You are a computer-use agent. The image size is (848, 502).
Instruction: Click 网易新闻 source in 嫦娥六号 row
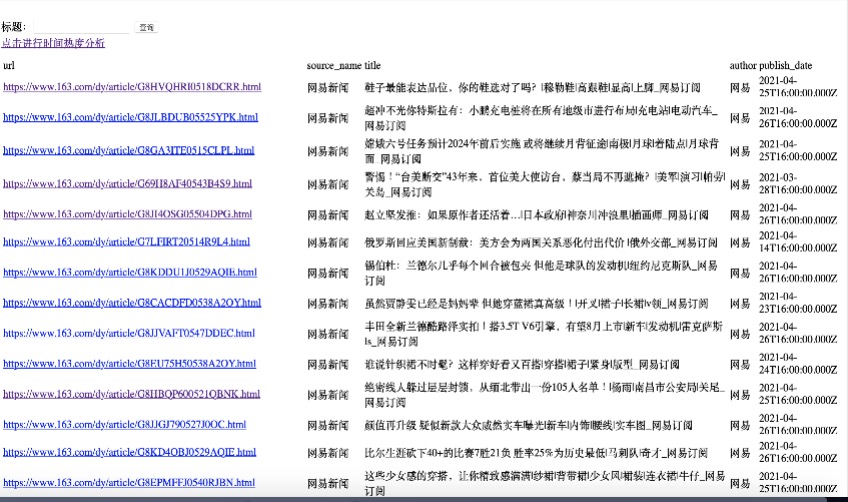tap(328, 151)
